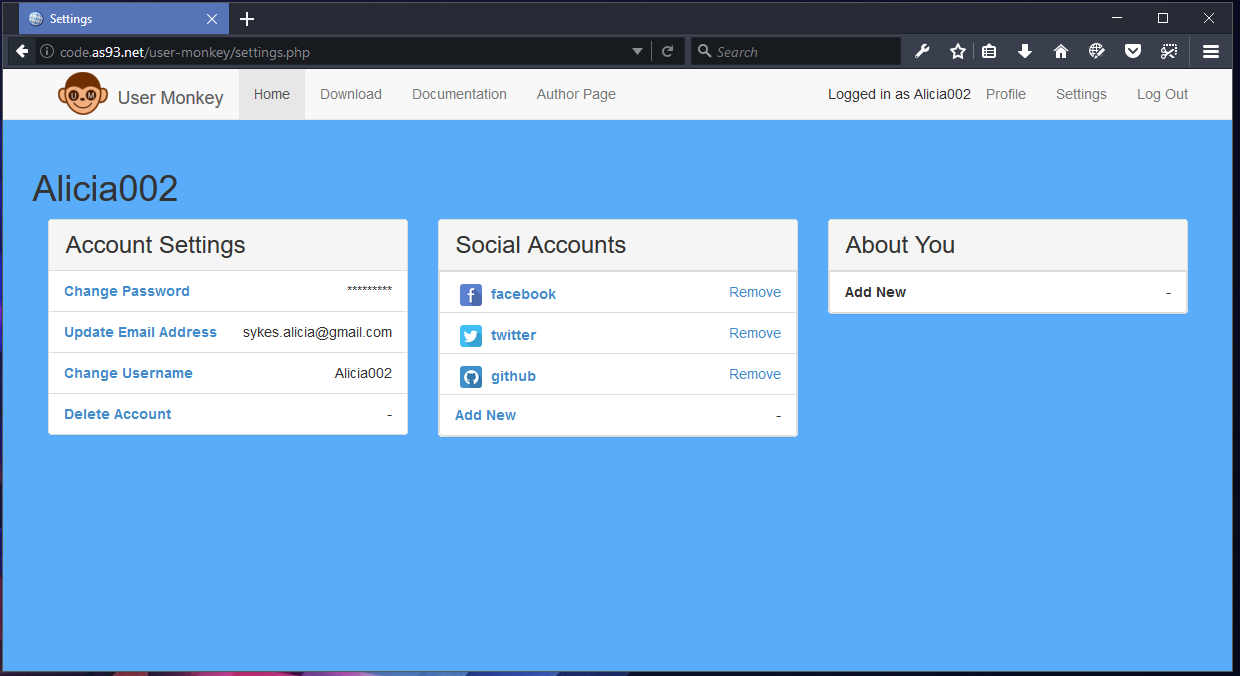Open the Home navigation item
Image resolution: width=1240 pixels, height=676 pixels.
(272, 94)
